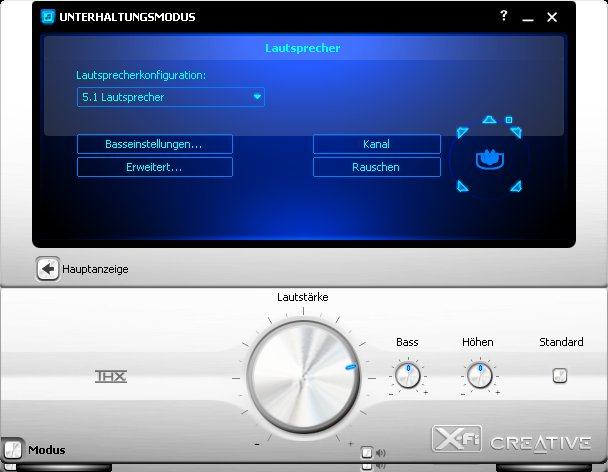This screenshot has width=608, height=472.
Task: Click the Bass knob
Action: click(408, 375)
